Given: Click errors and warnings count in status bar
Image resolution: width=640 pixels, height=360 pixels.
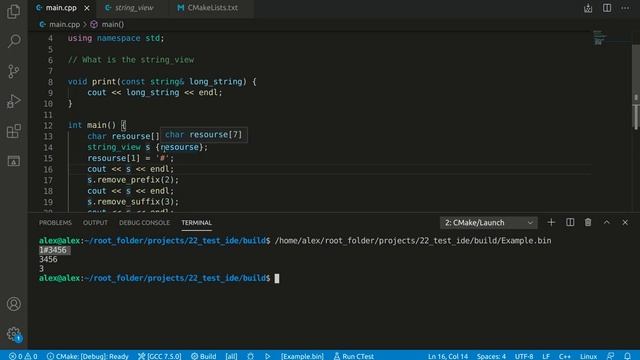Looking at the screenshot, I should point(23,356).
